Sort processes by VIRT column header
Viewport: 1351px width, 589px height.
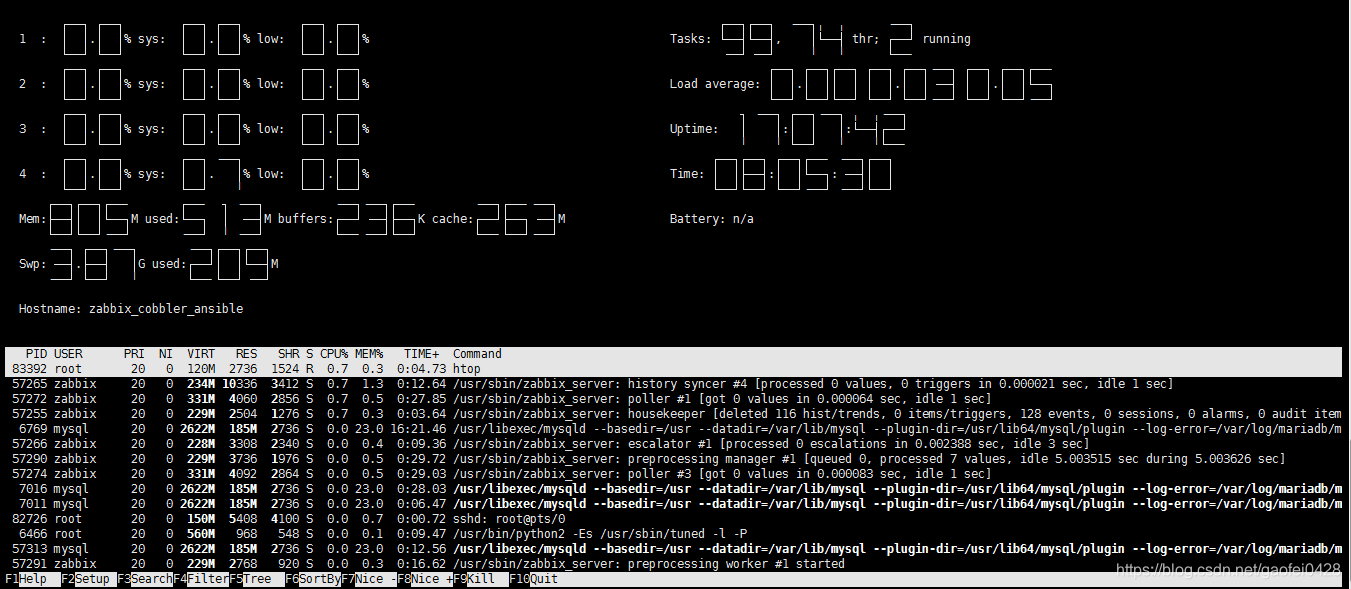[200, 354]
